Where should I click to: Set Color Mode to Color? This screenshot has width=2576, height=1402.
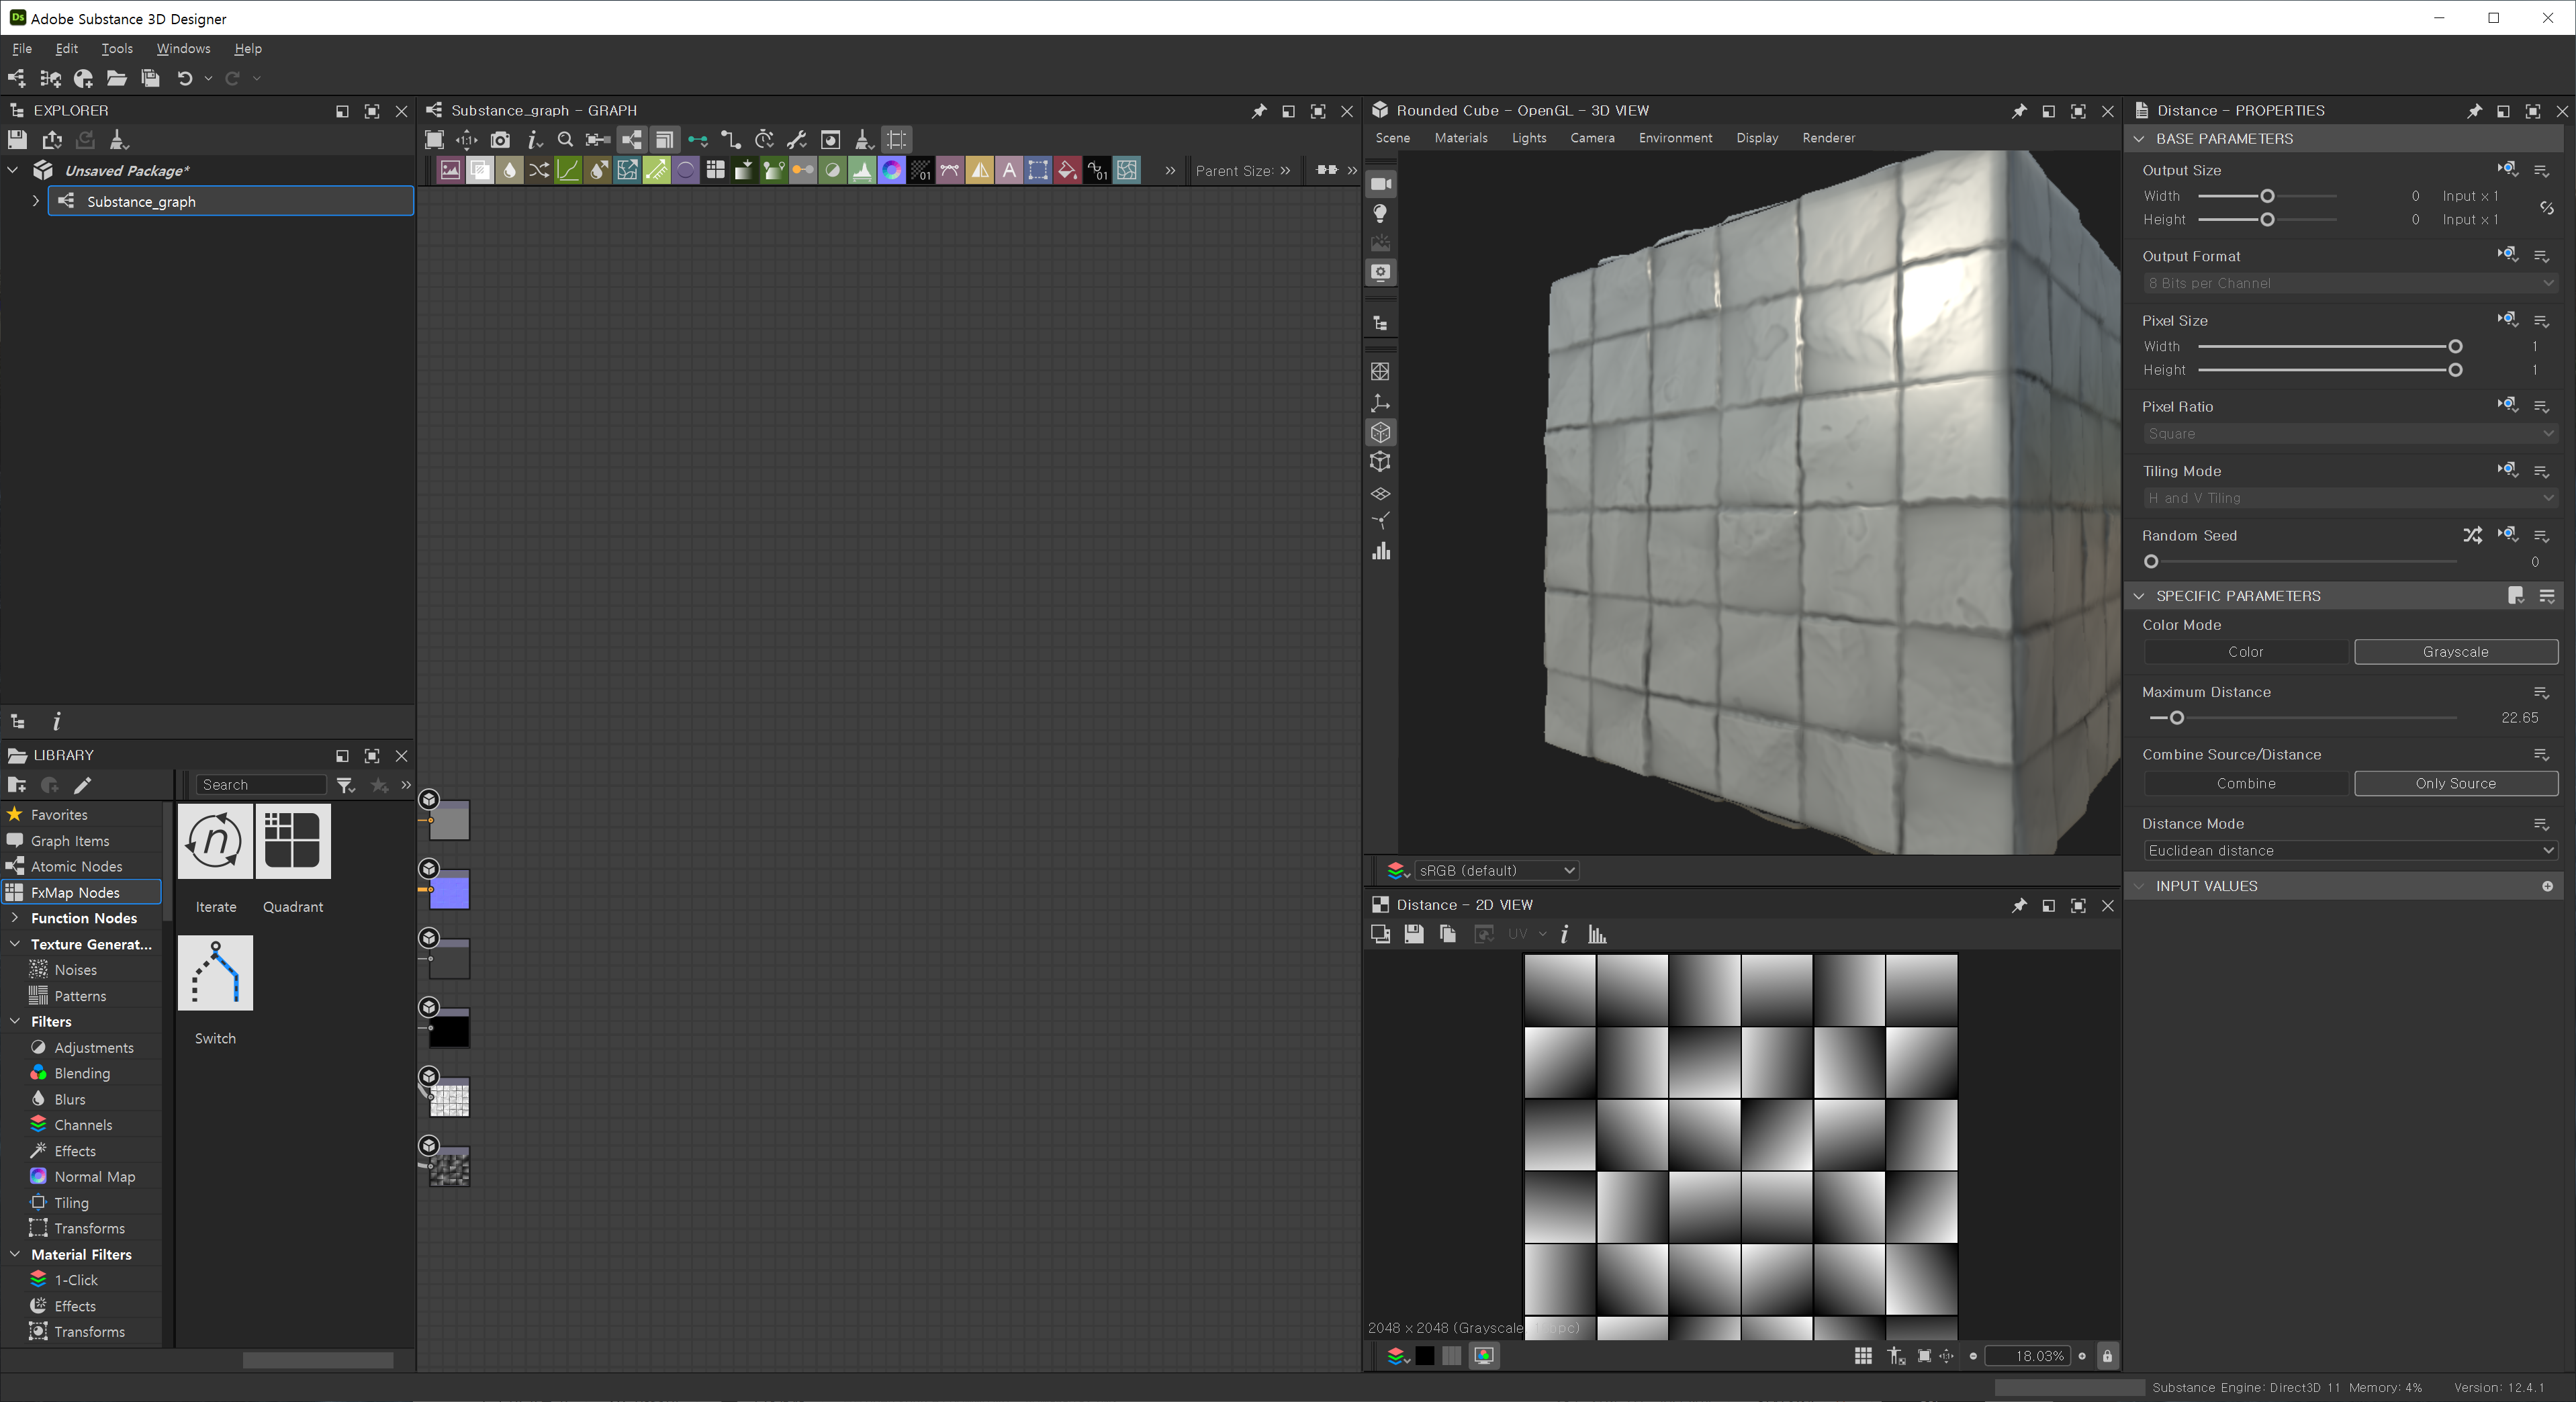coord(2245,652)
